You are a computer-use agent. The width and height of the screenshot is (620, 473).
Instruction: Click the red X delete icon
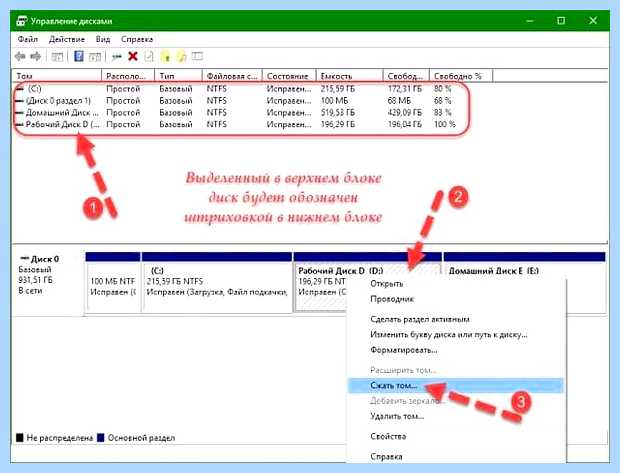click(133, 57)
